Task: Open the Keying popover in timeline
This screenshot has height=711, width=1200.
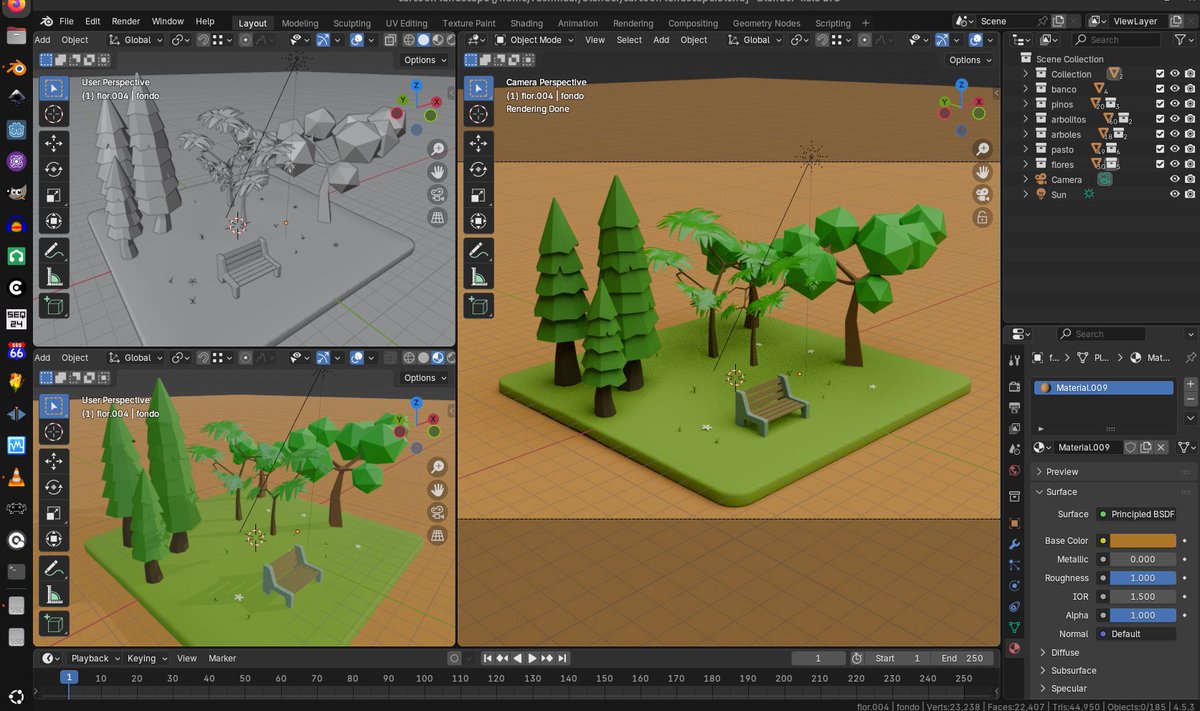Action: pyautogui.click(x=146, y=658)
